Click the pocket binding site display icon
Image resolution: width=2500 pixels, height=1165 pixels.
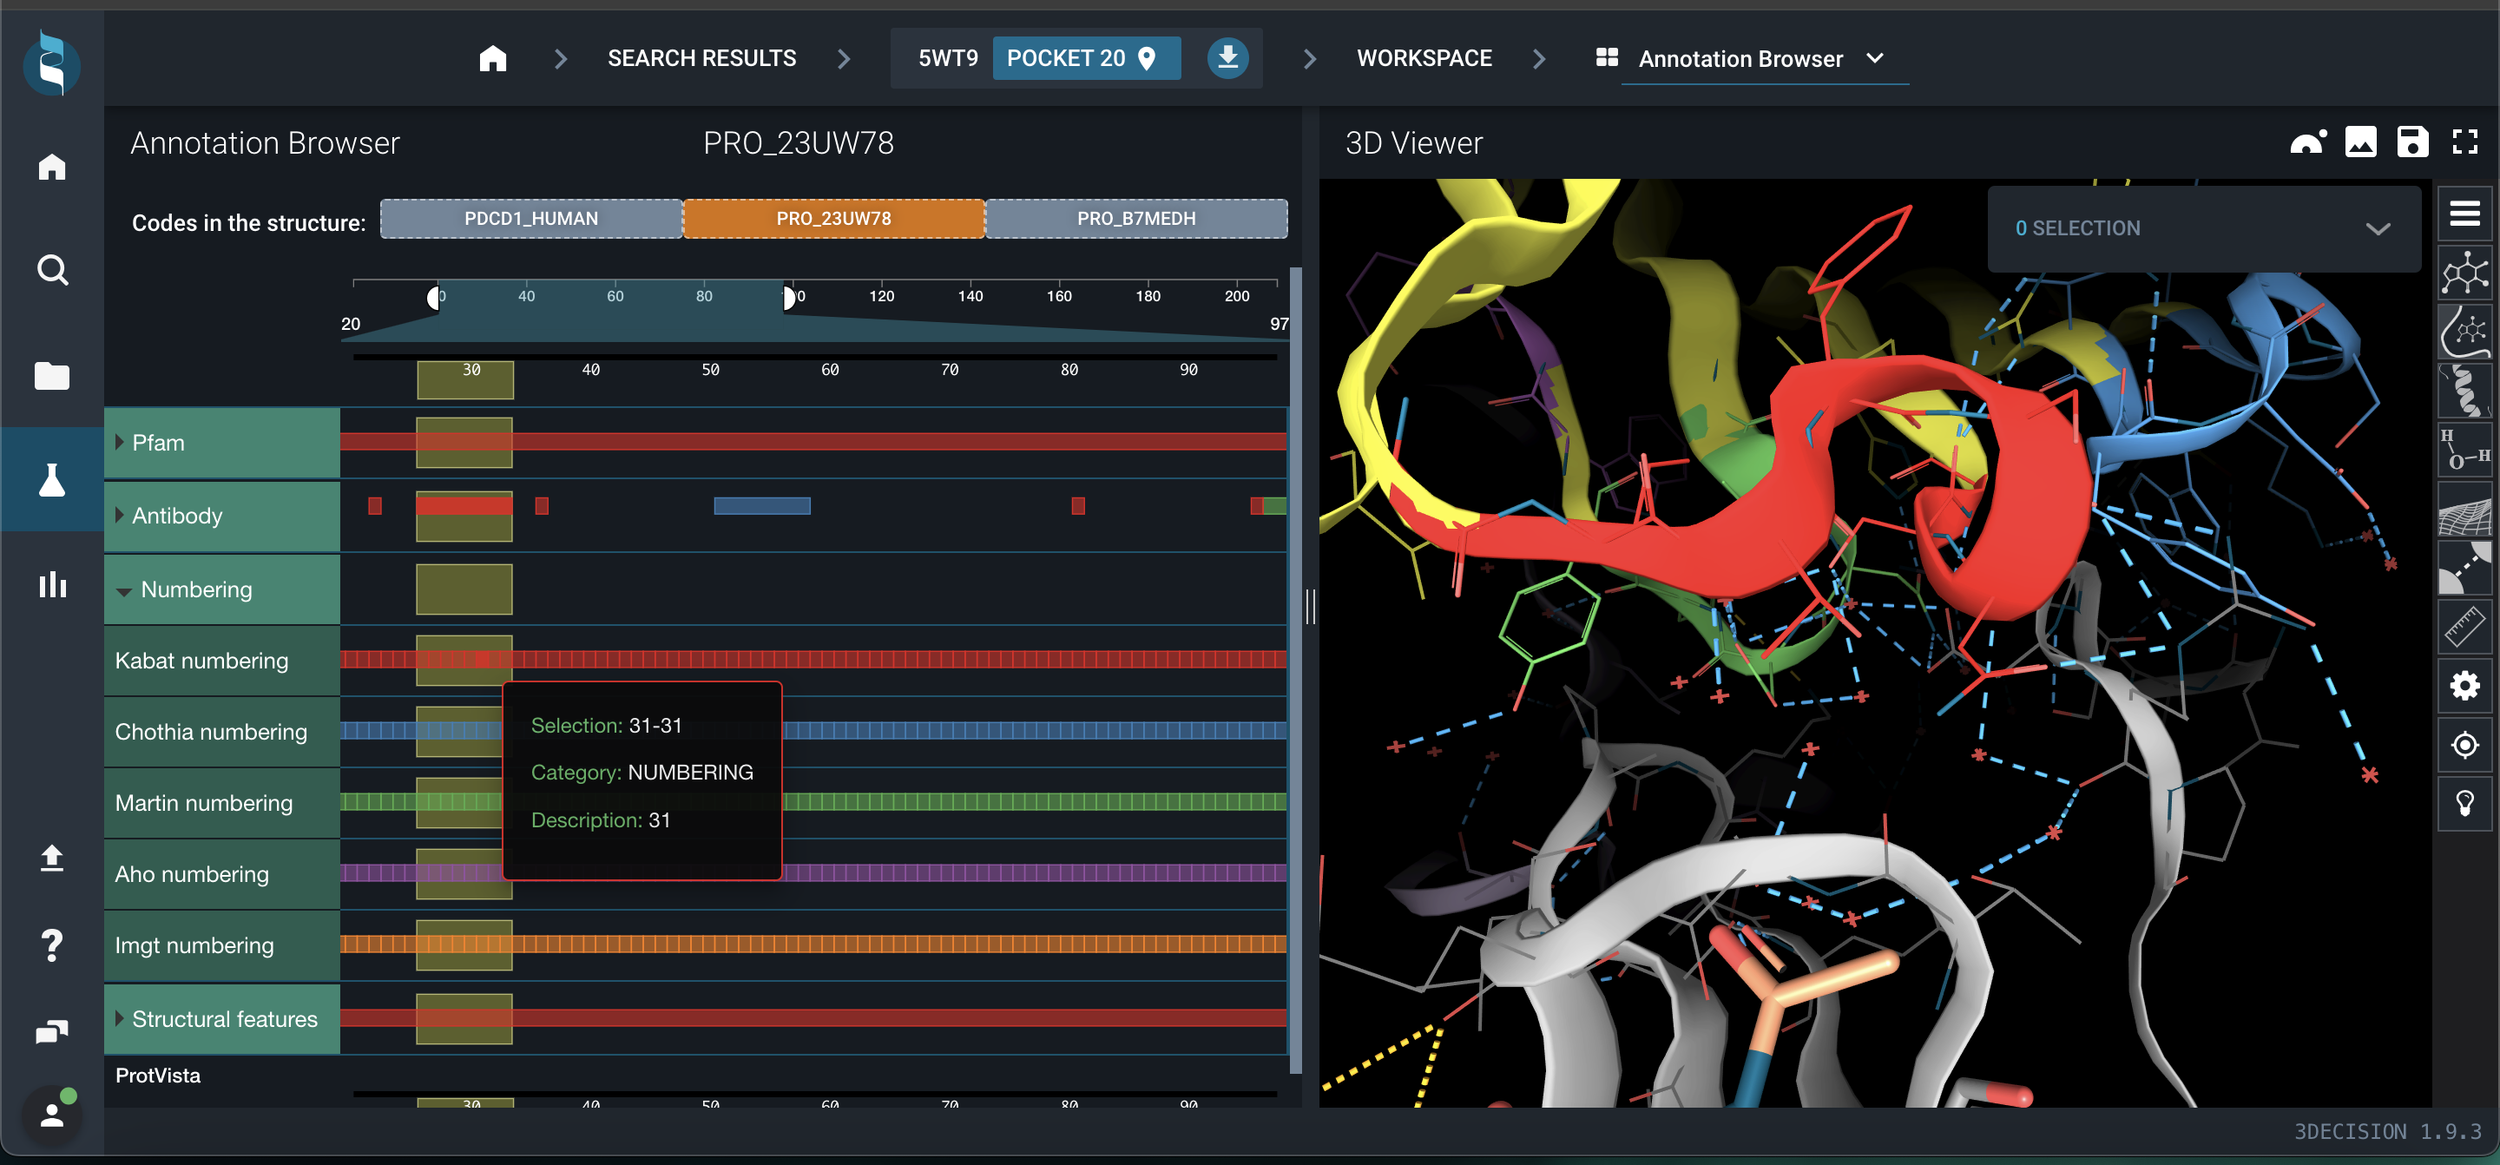(x=2464, y=332)
